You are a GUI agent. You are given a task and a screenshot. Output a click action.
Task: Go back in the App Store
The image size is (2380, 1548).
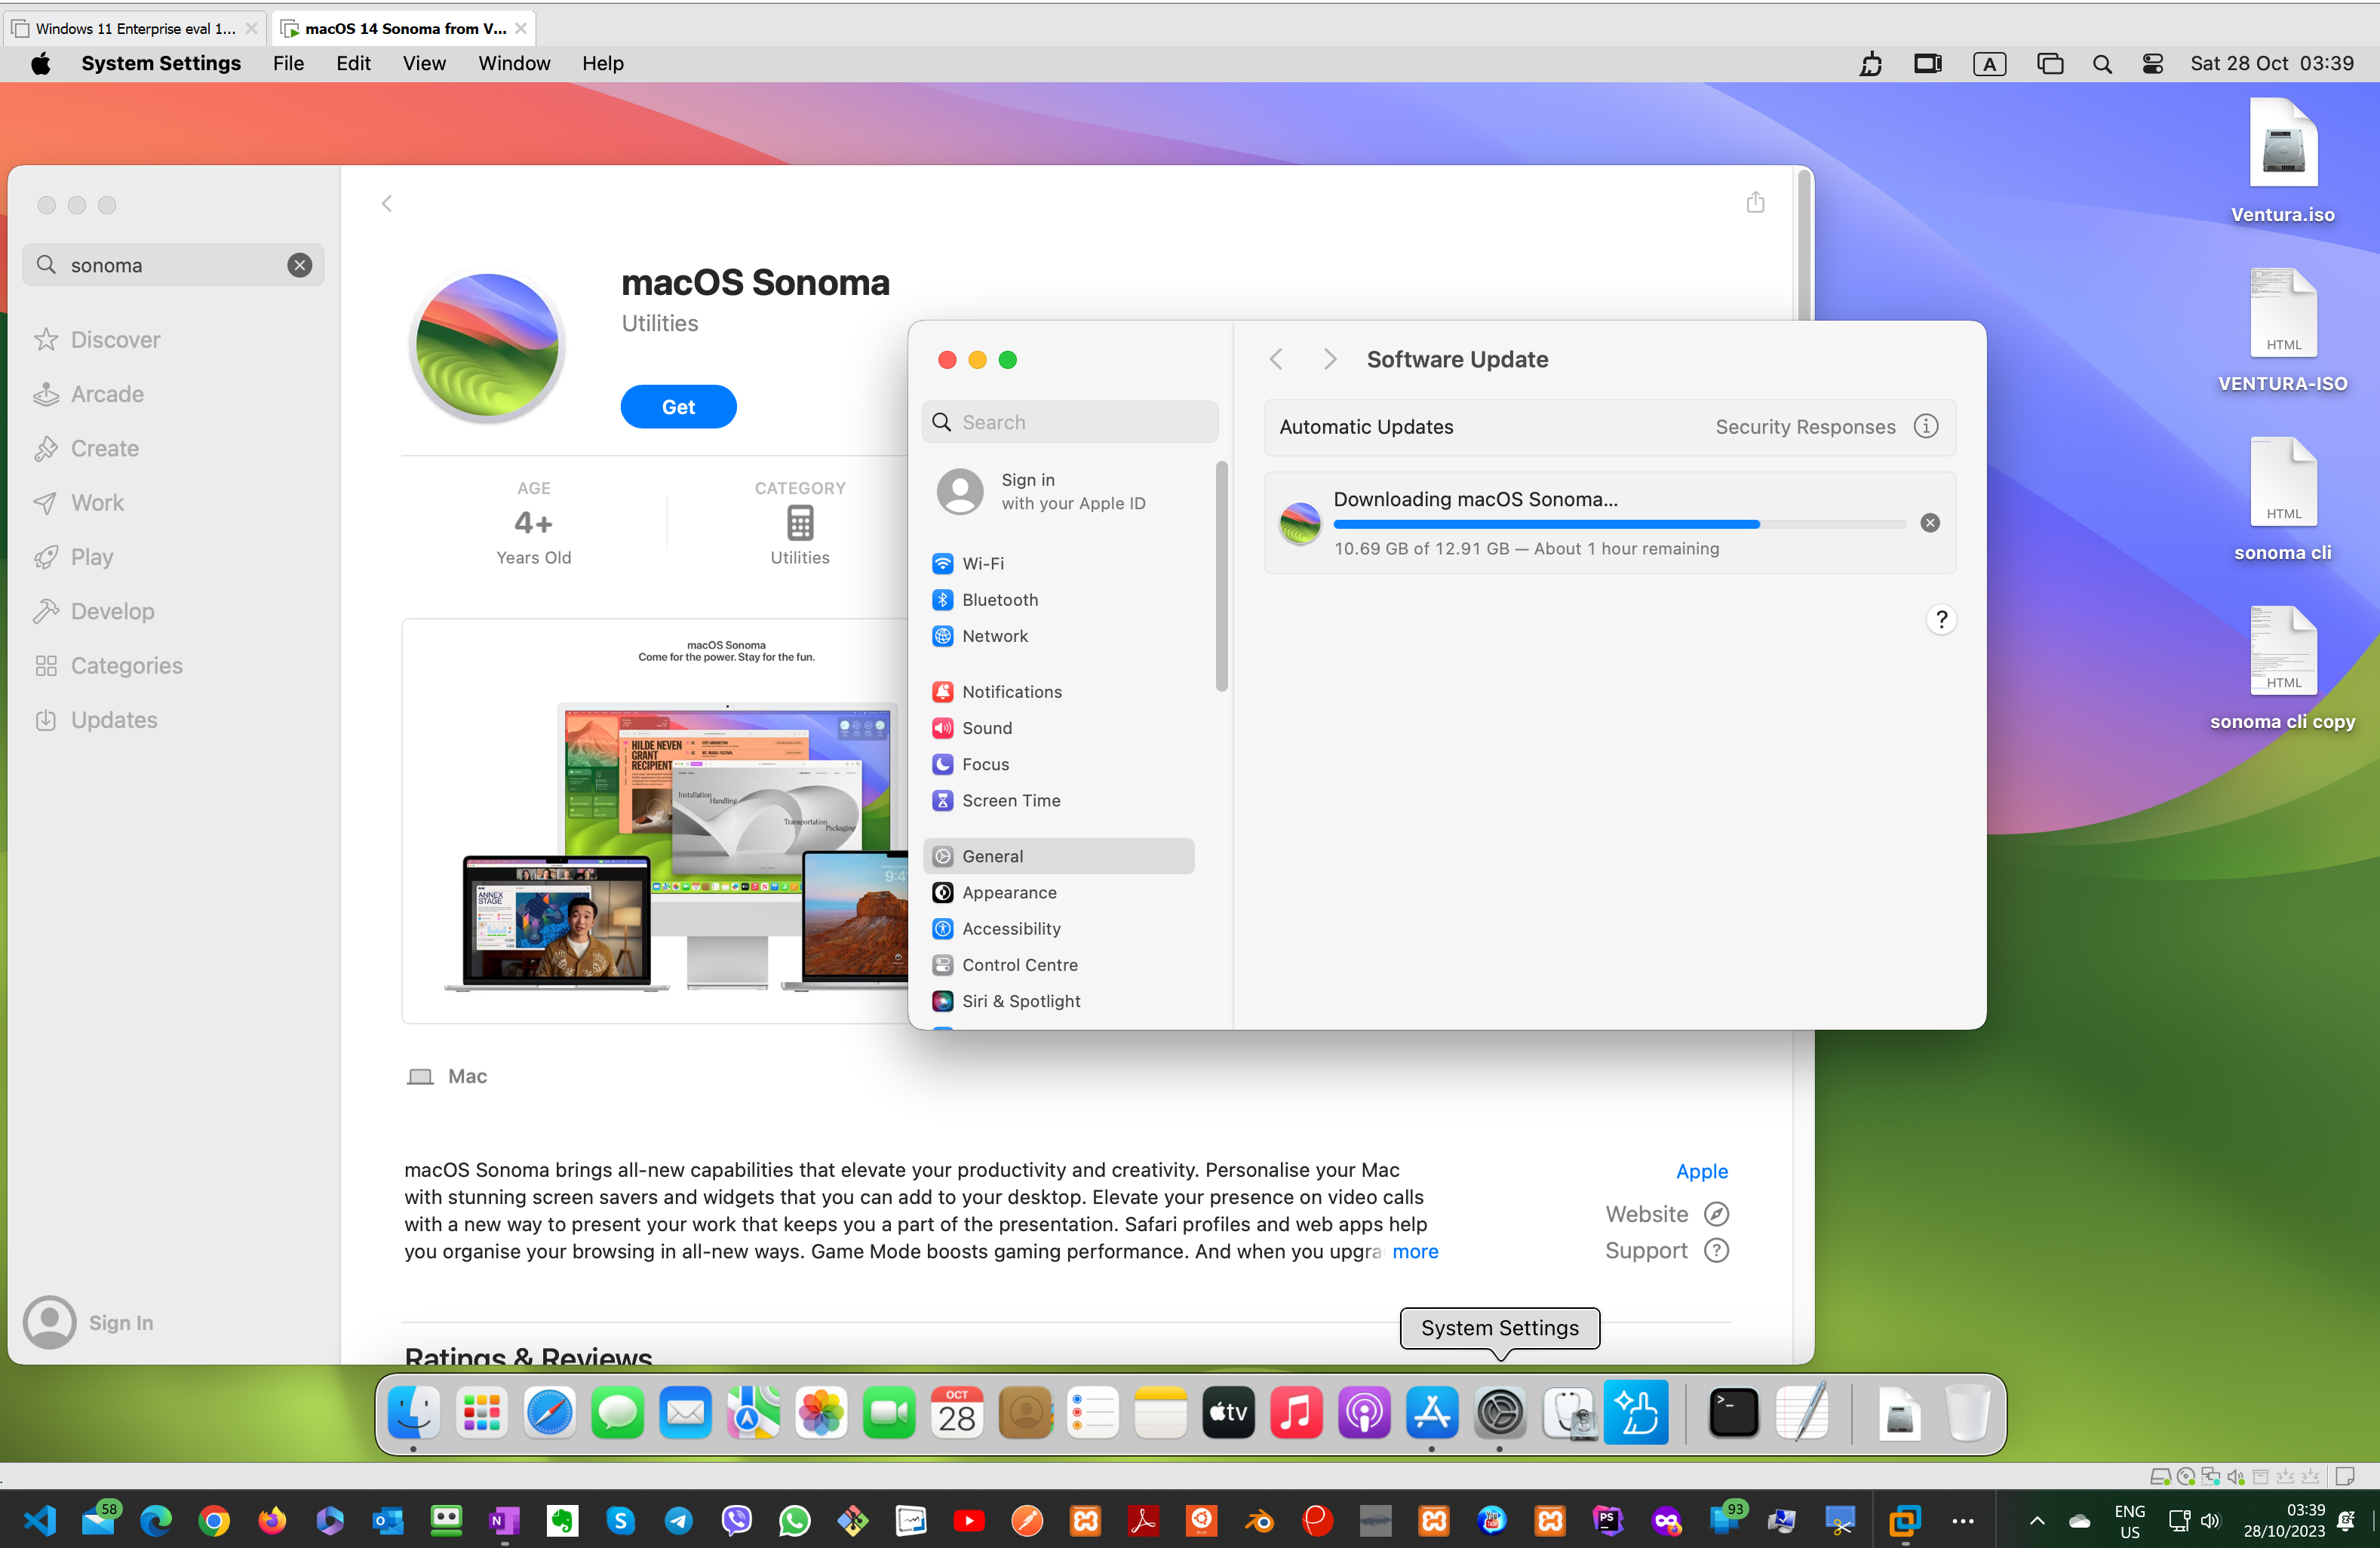[387, 204]
